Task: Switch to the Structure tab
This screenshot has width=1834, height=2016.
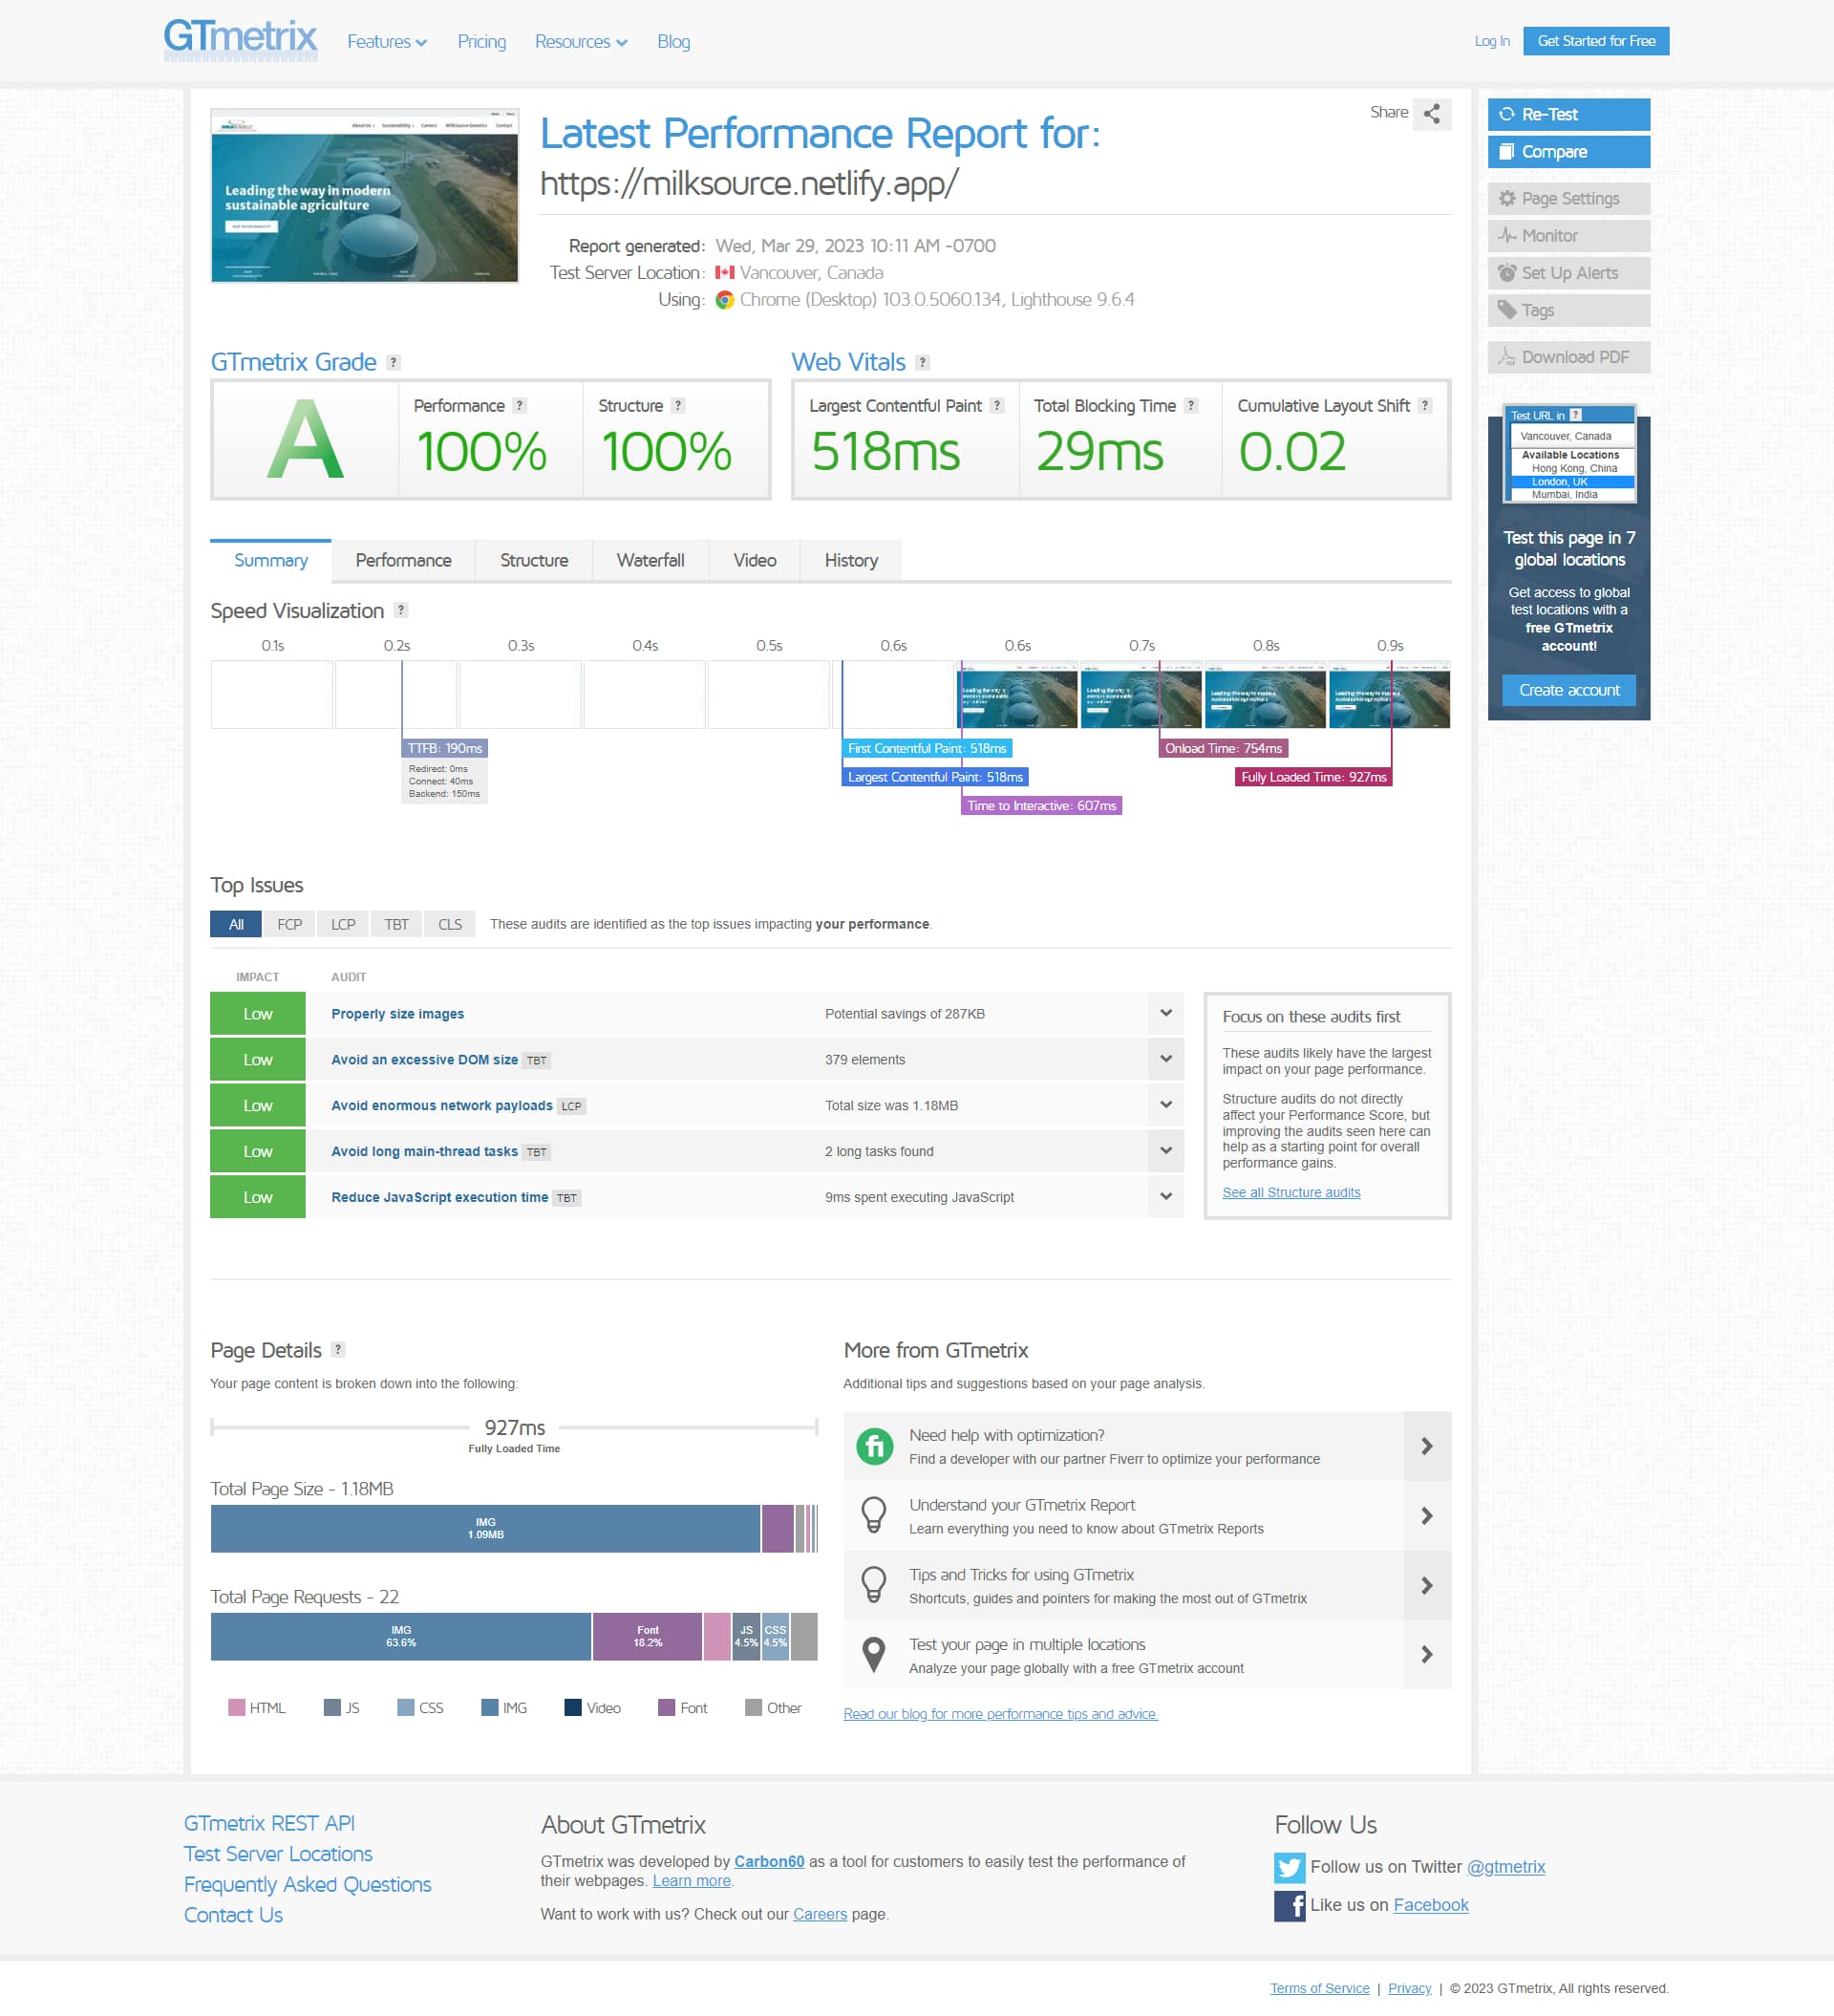Action: click(534, 561)
